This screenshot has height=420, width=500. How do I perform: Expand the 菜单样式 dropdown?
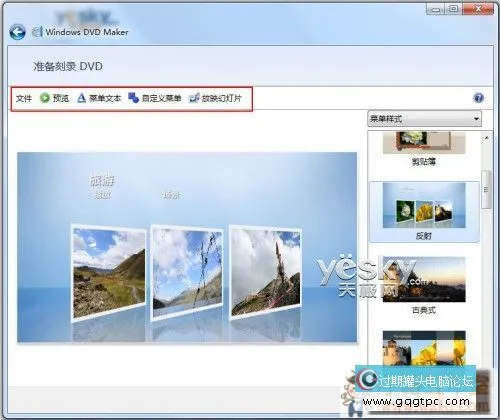(425, 119)
